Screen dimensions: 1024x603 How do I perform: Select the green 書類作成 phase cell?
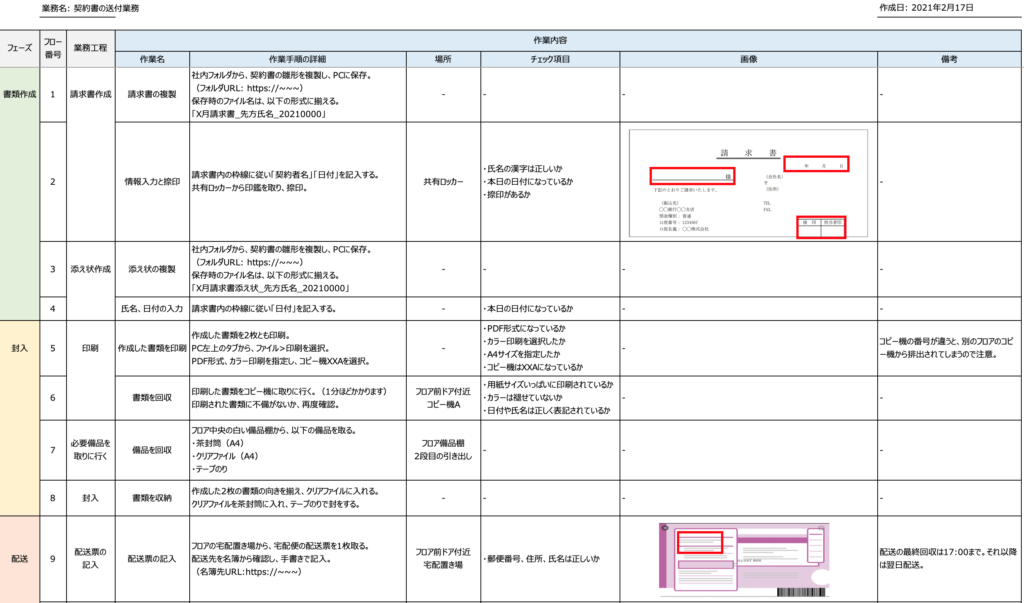20,95
